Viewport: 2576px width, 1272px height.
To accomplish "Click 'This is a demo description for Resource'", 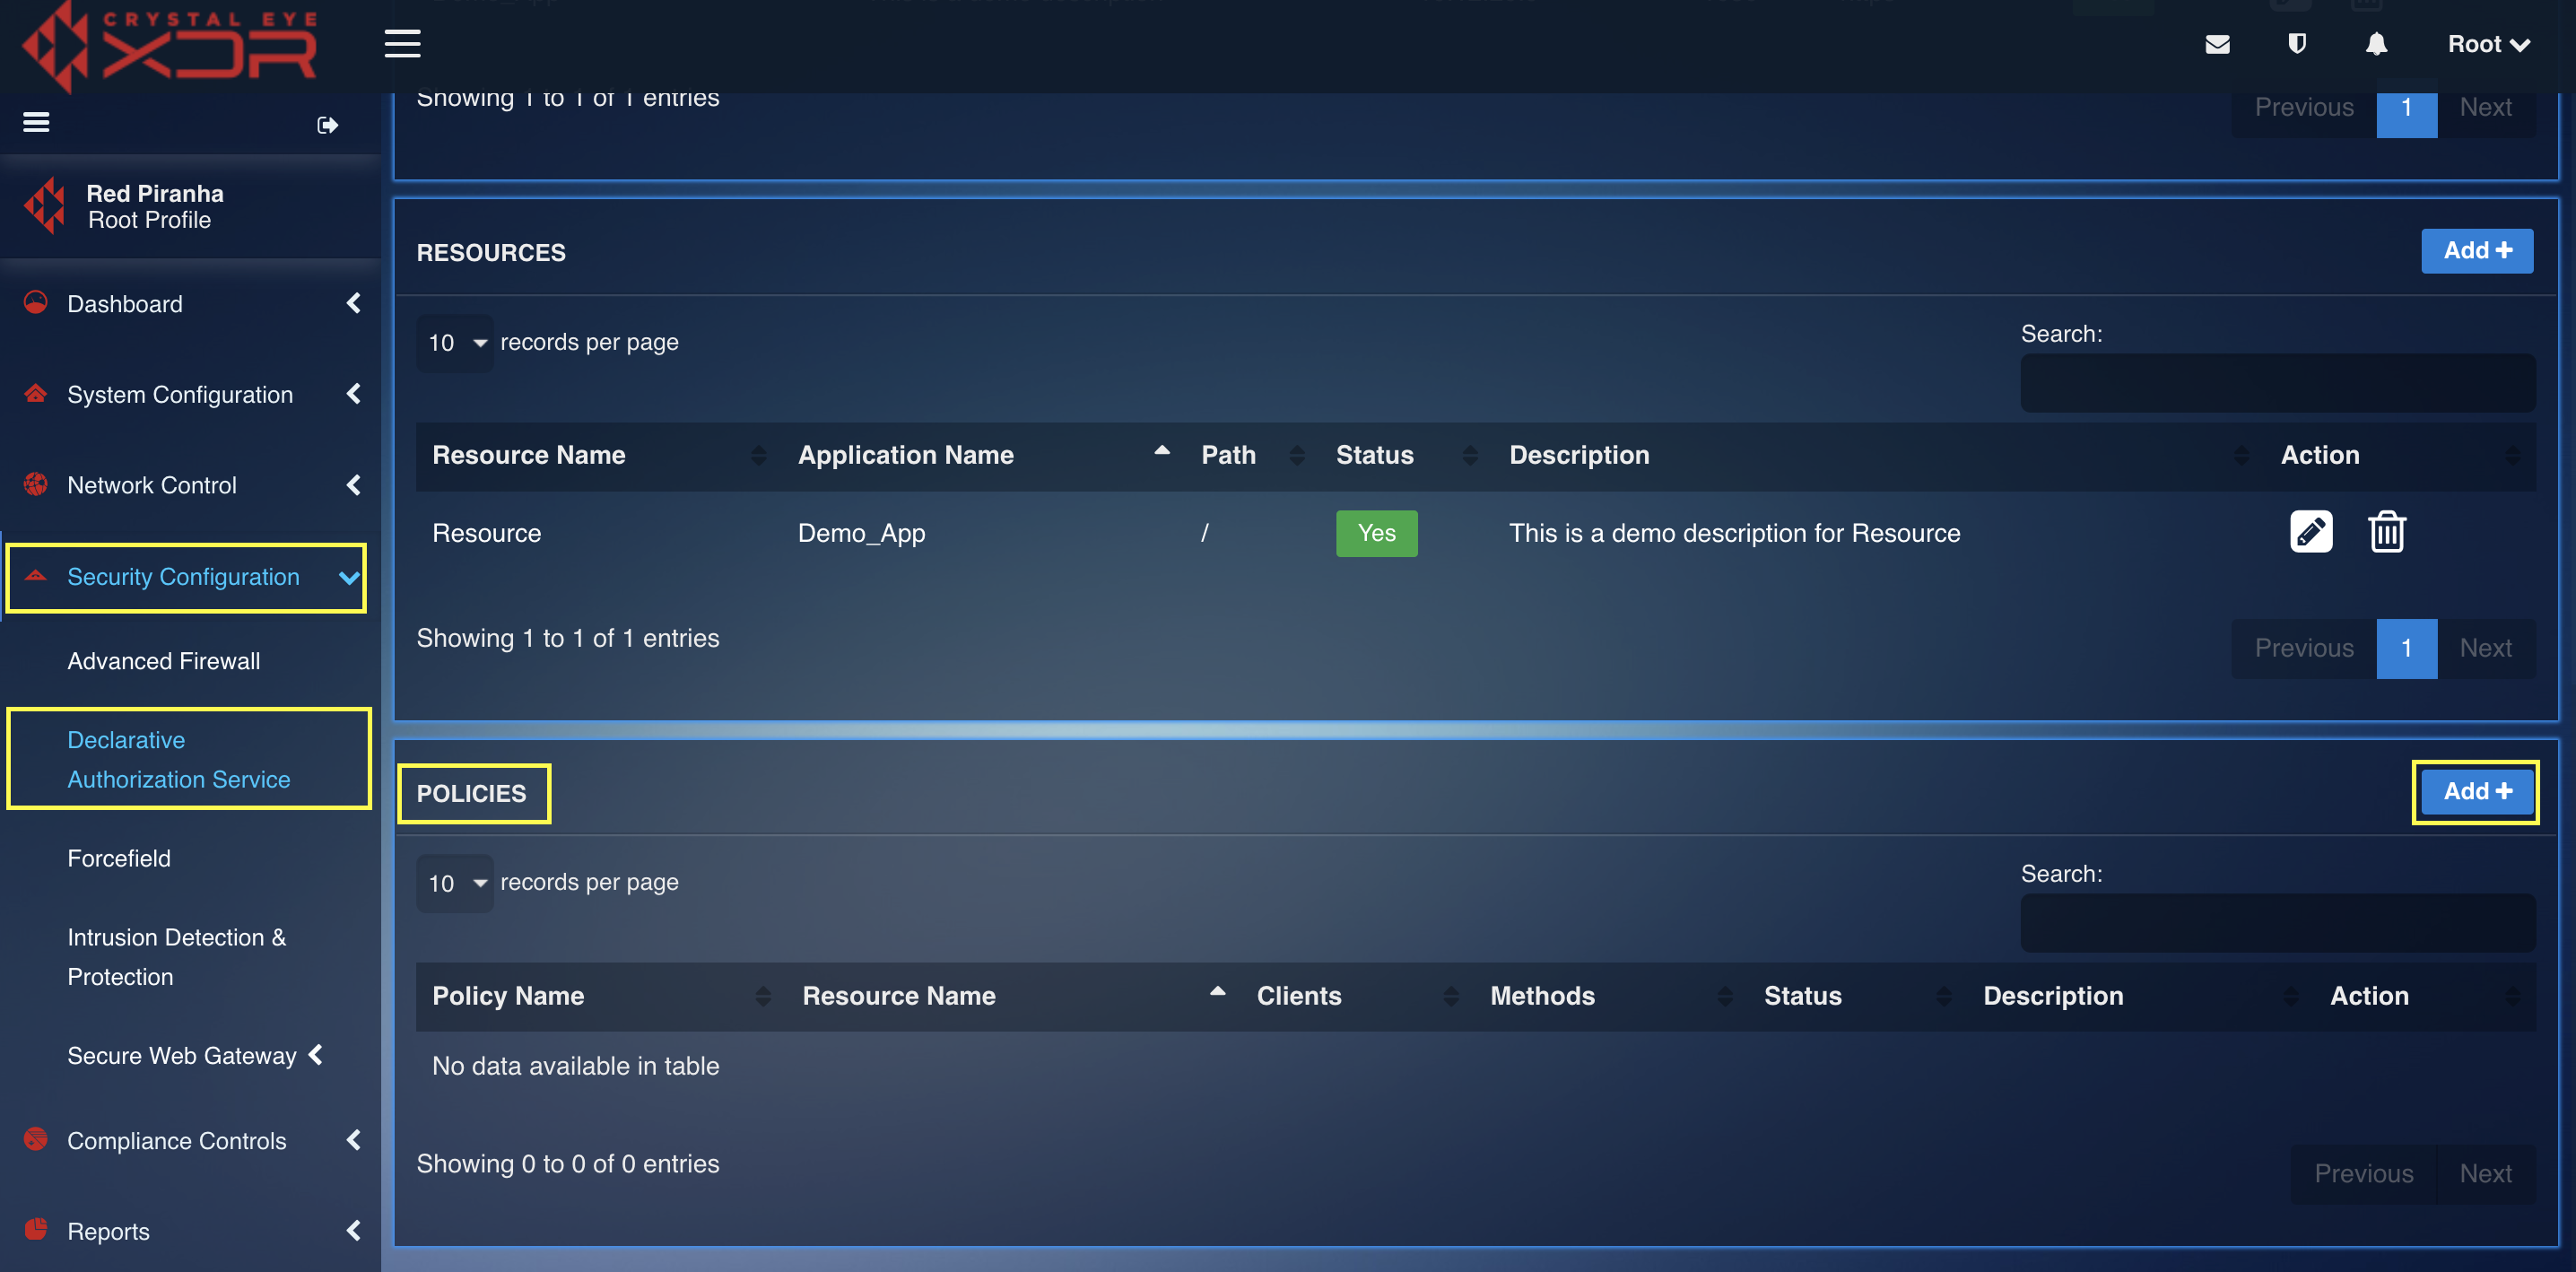I will (1734, 533).
